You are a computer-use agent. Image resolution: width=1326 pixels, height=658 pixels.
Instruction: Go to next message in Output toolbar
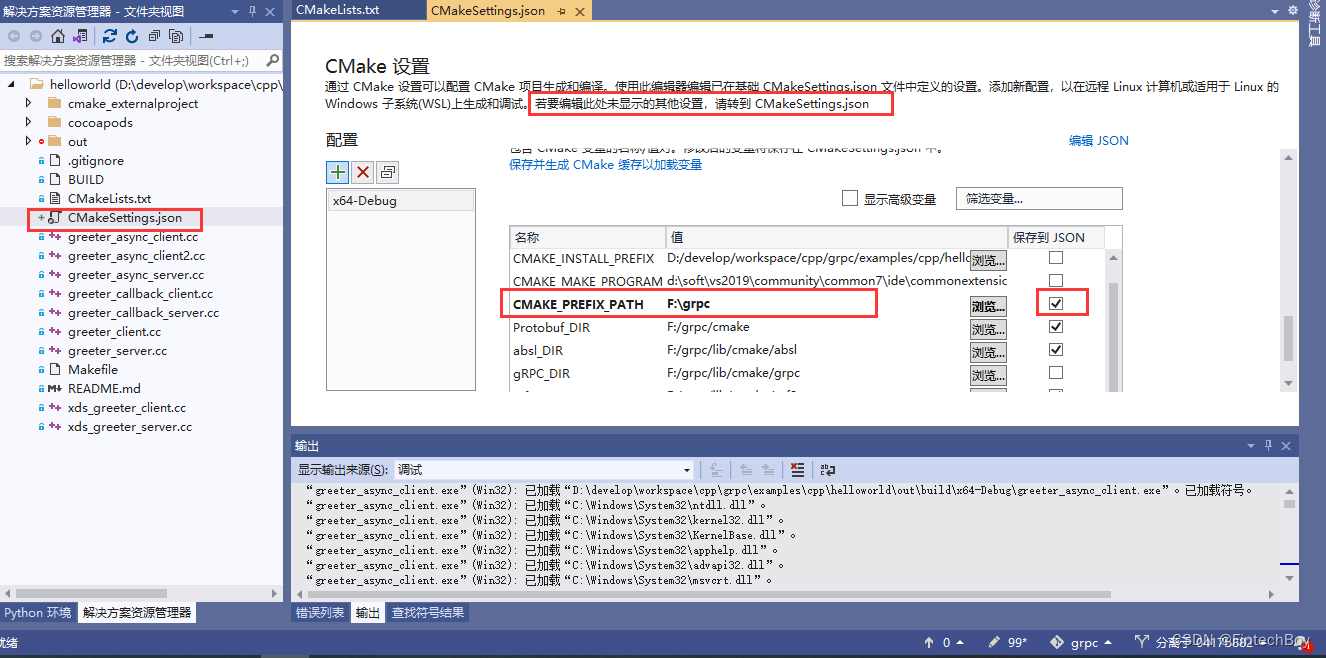pos(767,469)
